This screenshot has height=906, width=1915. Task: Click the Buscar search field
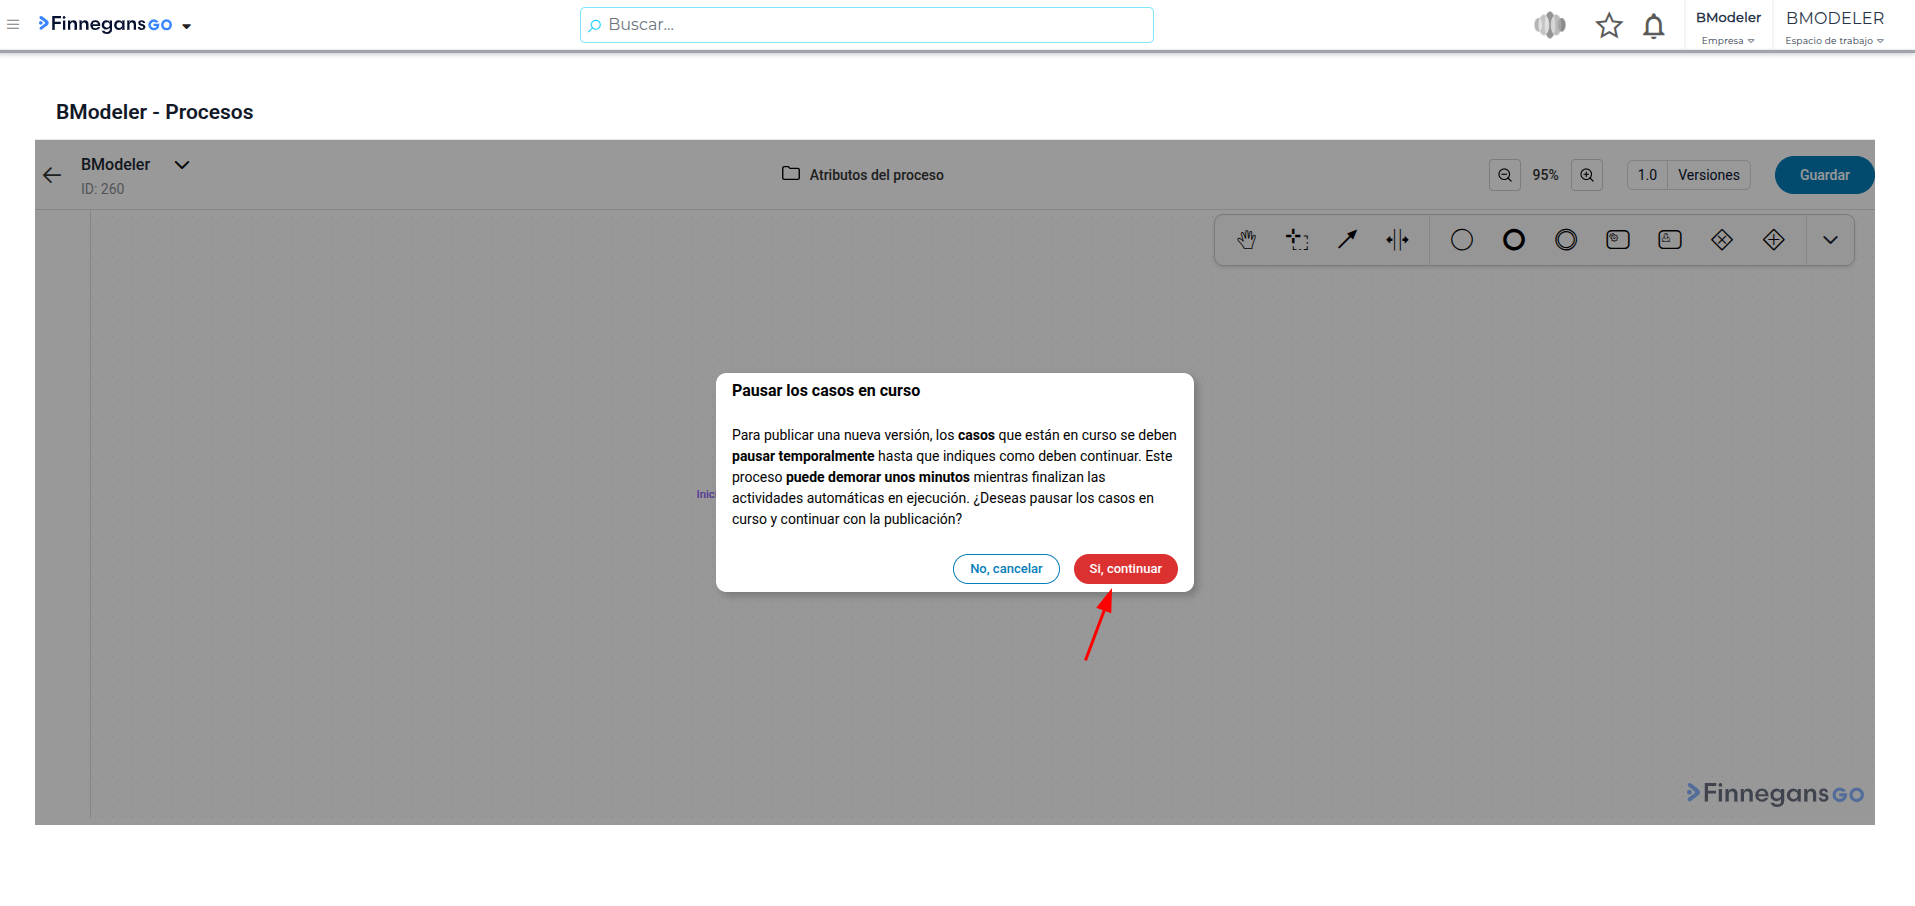(x=867, y=25)
